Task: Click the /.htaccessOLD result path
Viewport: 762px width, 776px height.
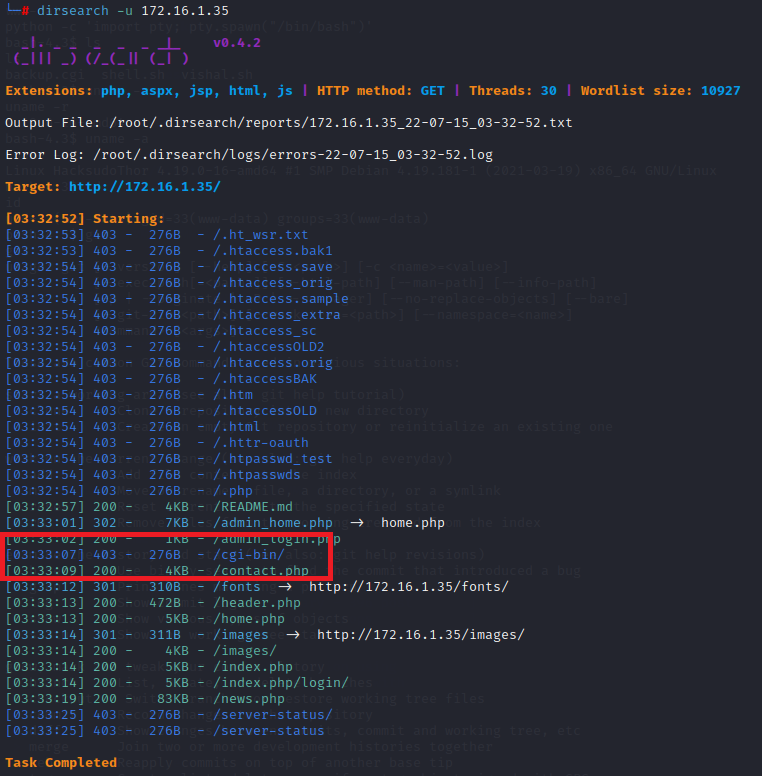Action: [x=265, y=411]
